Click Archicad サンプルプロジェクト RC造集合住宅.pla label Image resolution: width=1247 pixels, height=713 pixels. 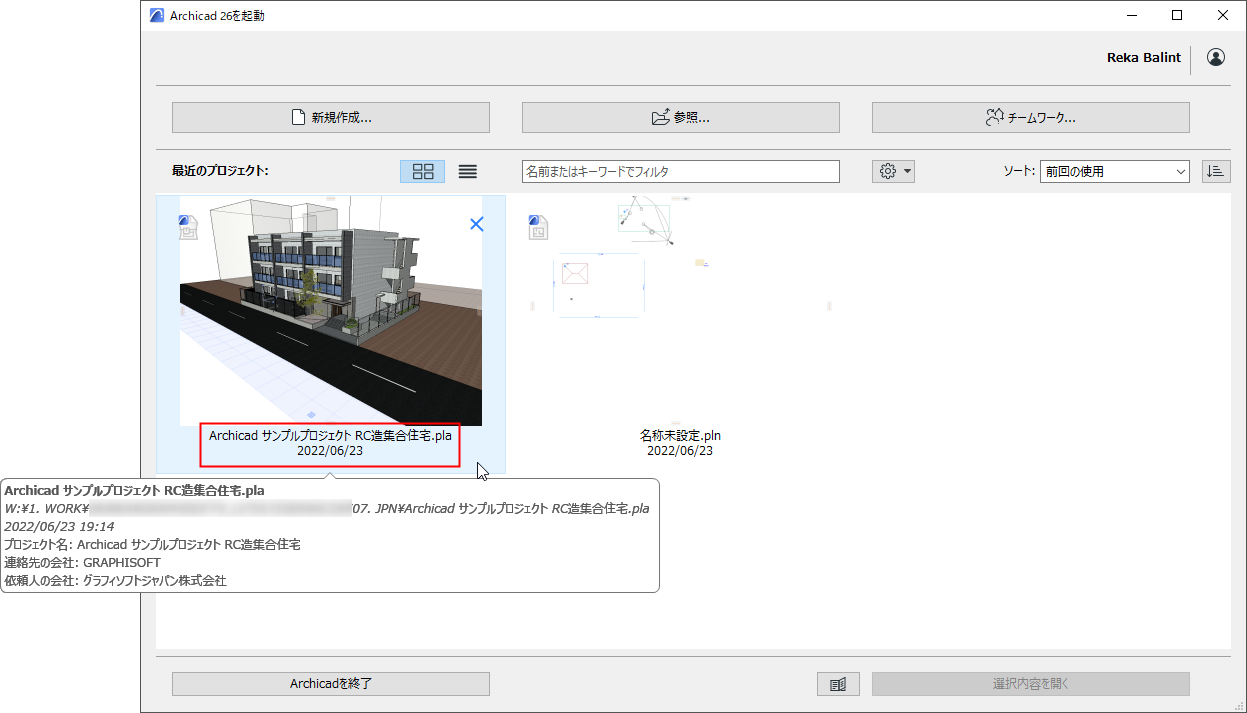click(x=329, y=436)
